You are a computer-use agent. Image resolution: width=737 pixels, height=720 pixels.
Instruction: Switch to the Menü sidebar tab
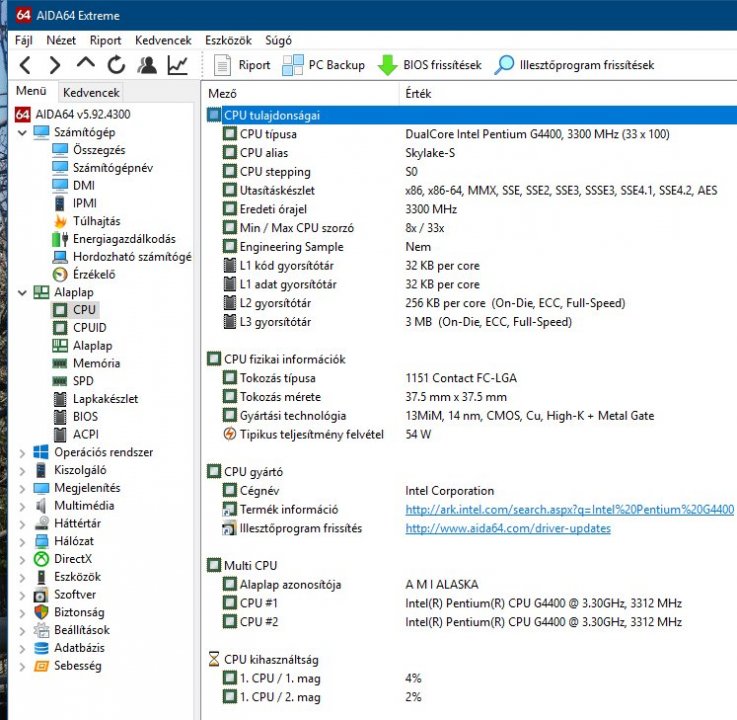click(x=31, y=91)
